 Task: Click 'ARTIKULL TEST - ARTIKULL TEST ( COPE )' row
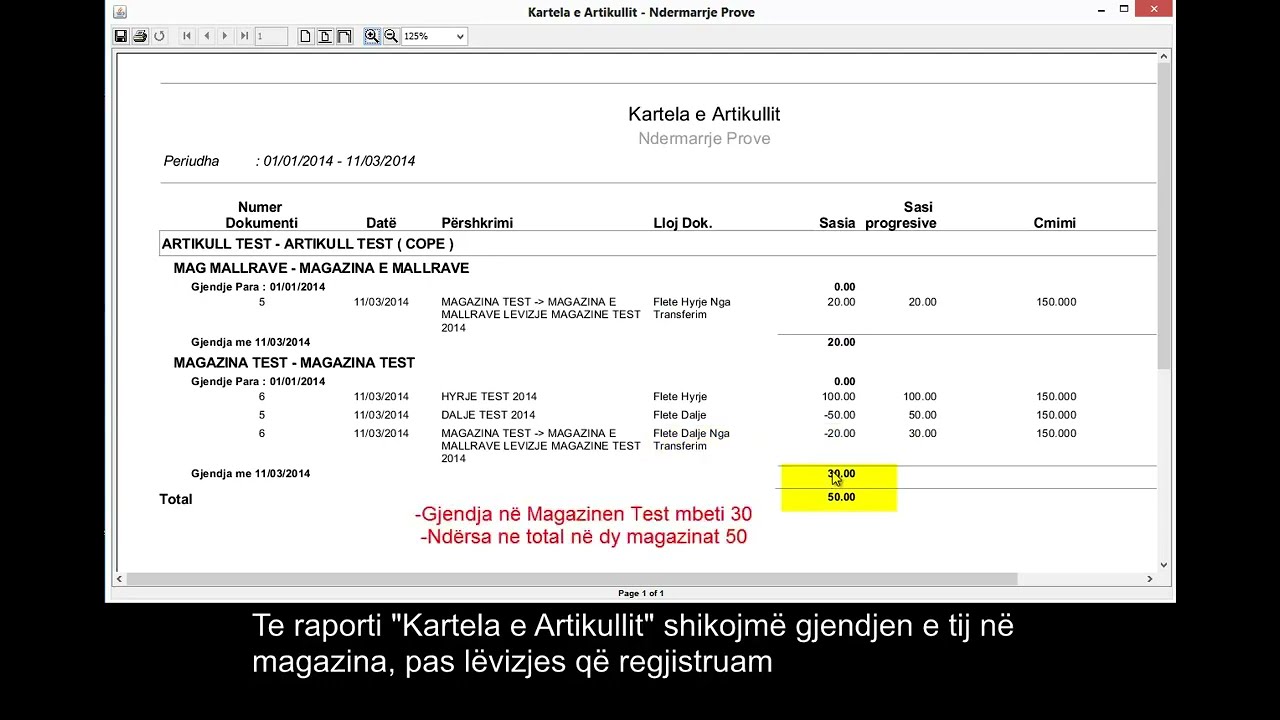[x=658, y=244]
